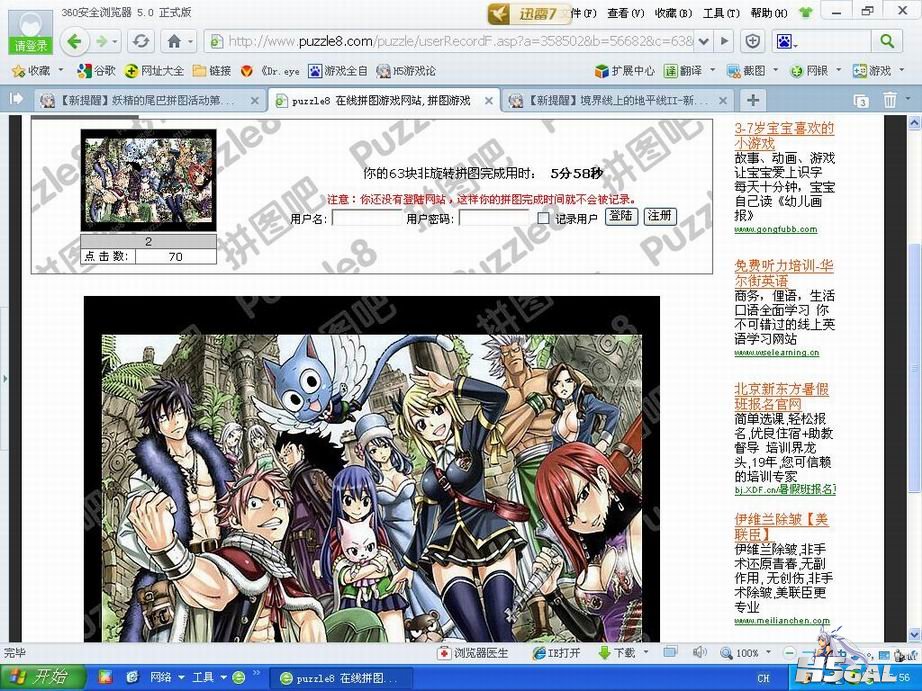This screenshot has width=922, height=691.
Task: Open the 查看(V) menu
Action: 626,13
